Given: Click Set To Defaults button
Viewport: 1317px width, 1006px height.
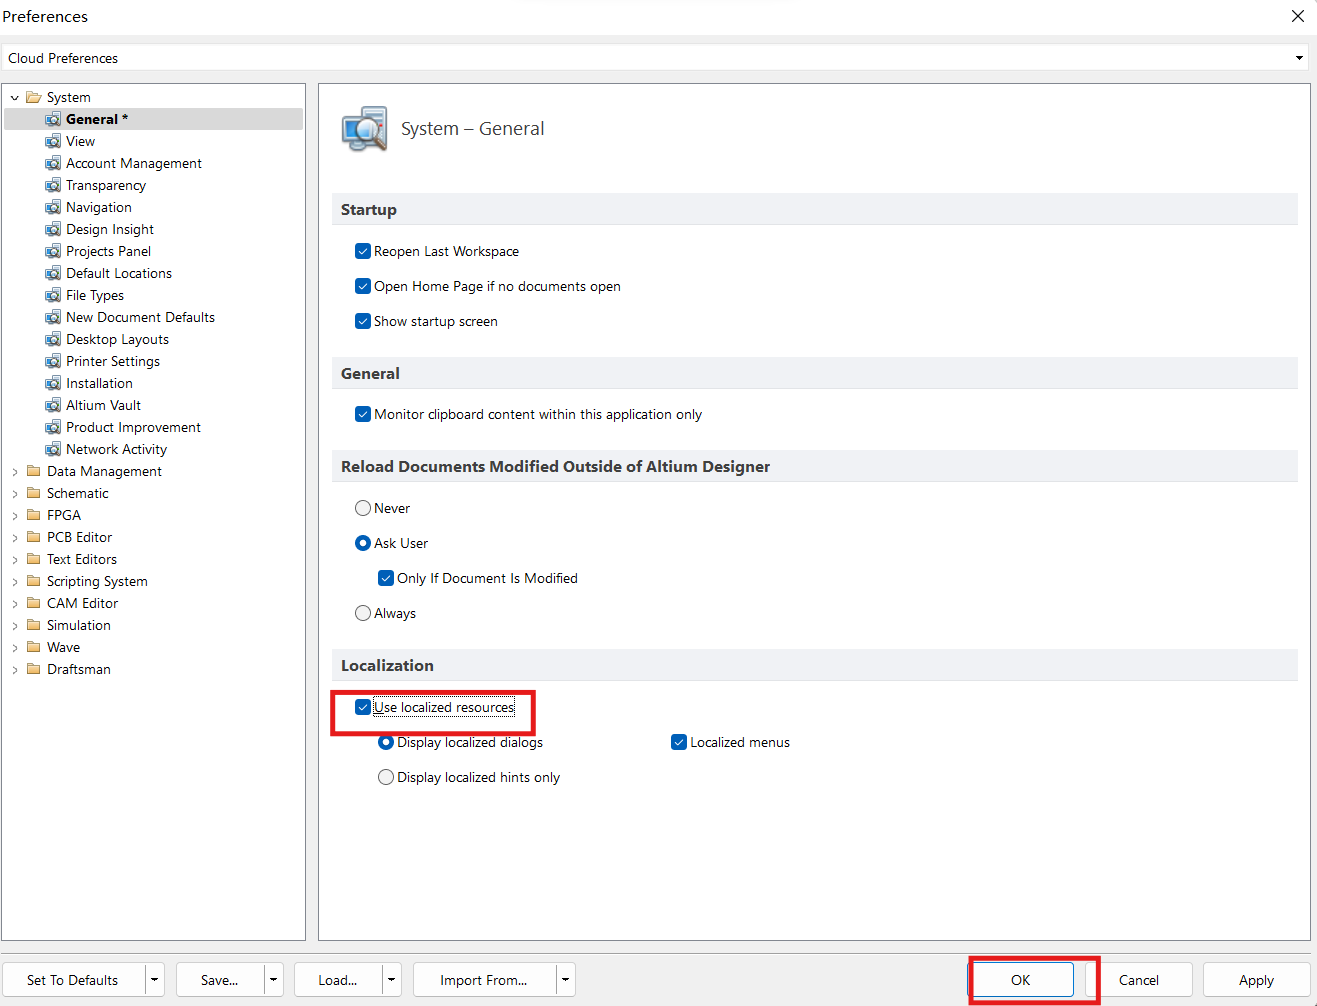Looking at the screenshot, I should pyautogui.click(x=74, y=980).
